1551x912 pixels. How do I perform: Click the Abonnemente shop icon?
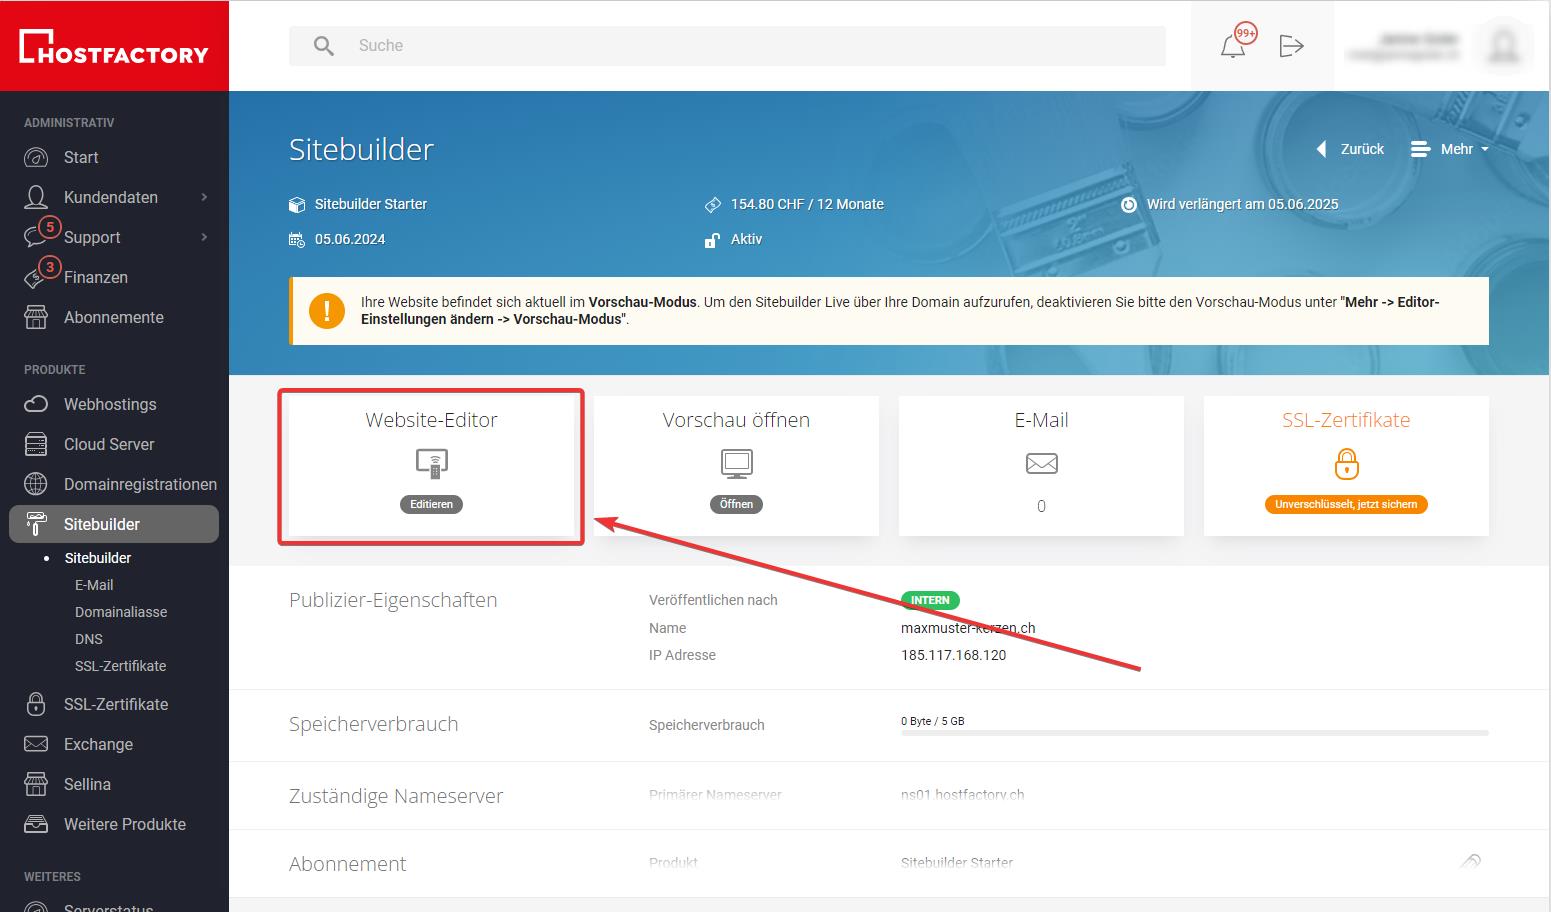36,317
